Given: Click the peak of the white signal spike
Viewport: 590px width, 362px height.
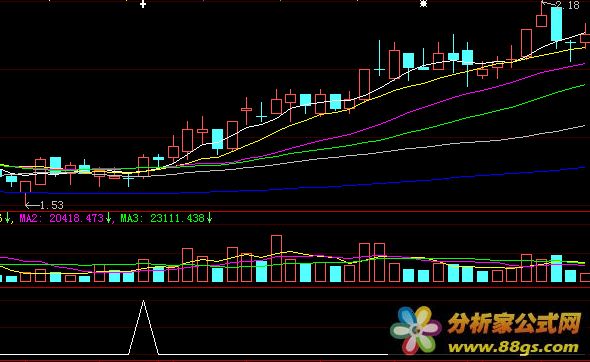Looking at the screenshot, I should pos(143,301).
